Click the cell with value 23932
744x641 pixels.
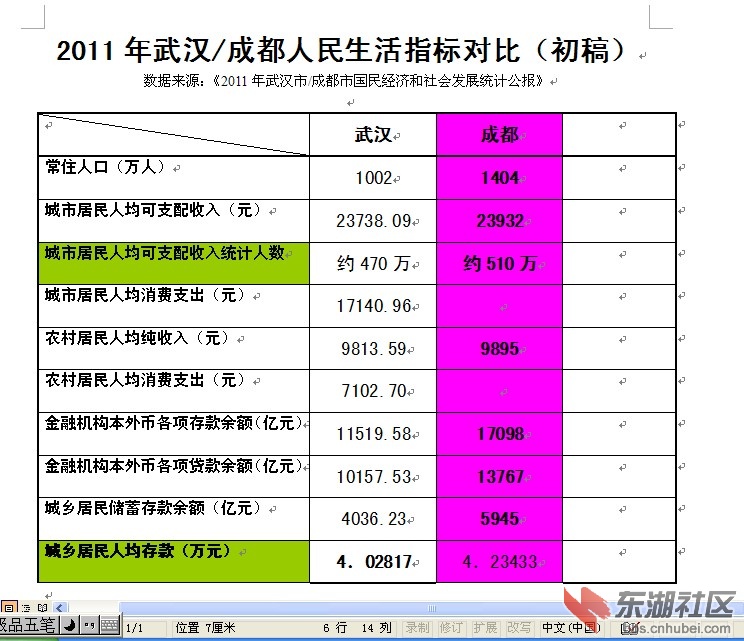point(499,221)
